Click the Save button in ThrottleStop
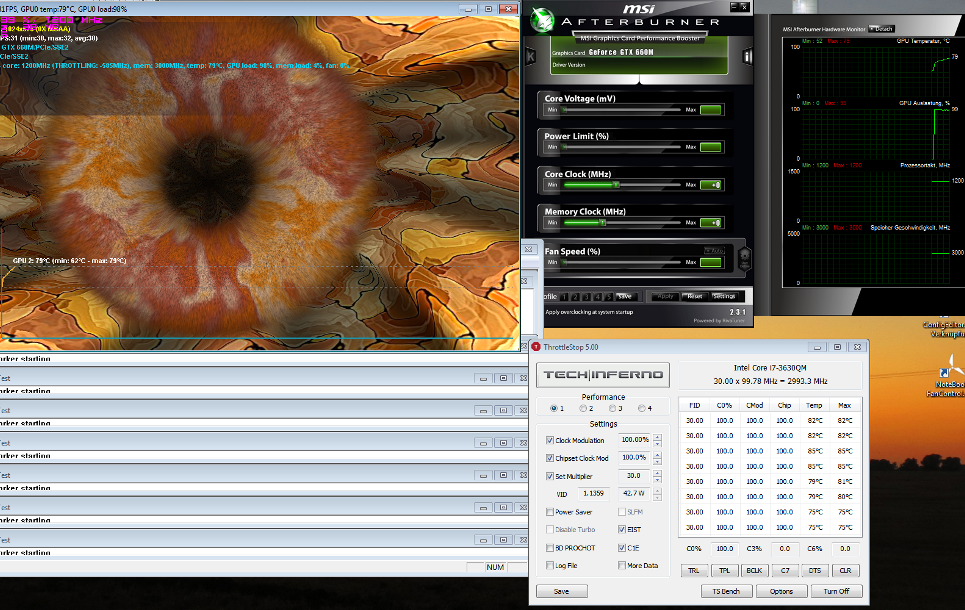The width and height of the screenshot is (965, 610). [x=562, y=591]
